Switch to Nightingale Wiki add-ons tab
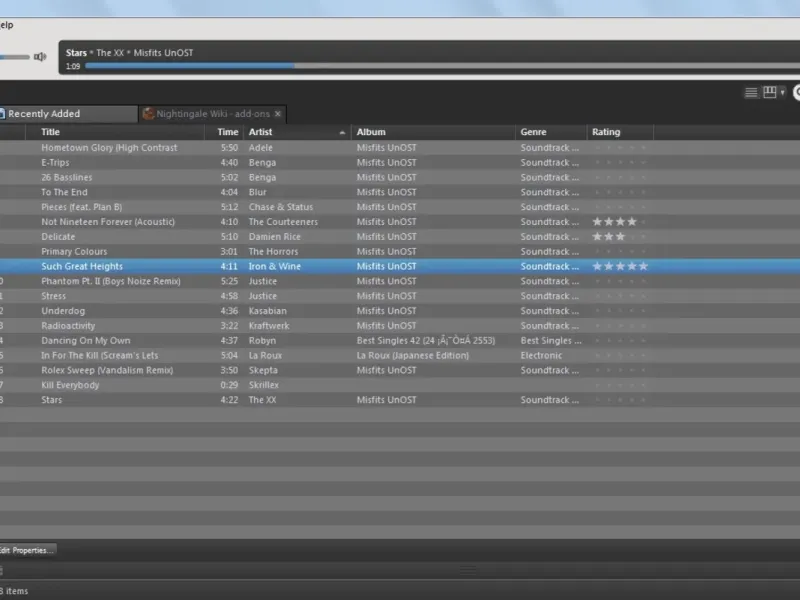 coord(213,114)
